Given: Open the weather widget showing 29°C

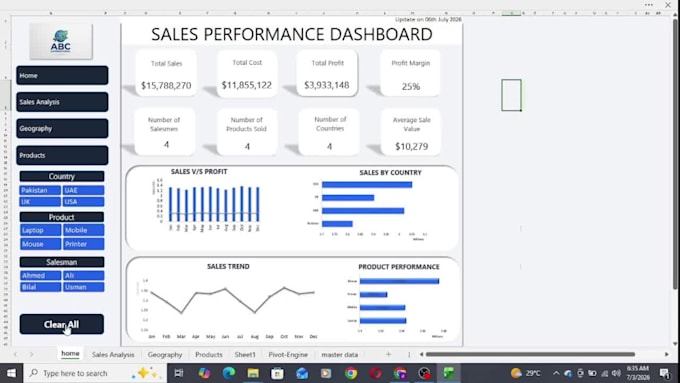Looking at the screenshot, I should point(526,373).
